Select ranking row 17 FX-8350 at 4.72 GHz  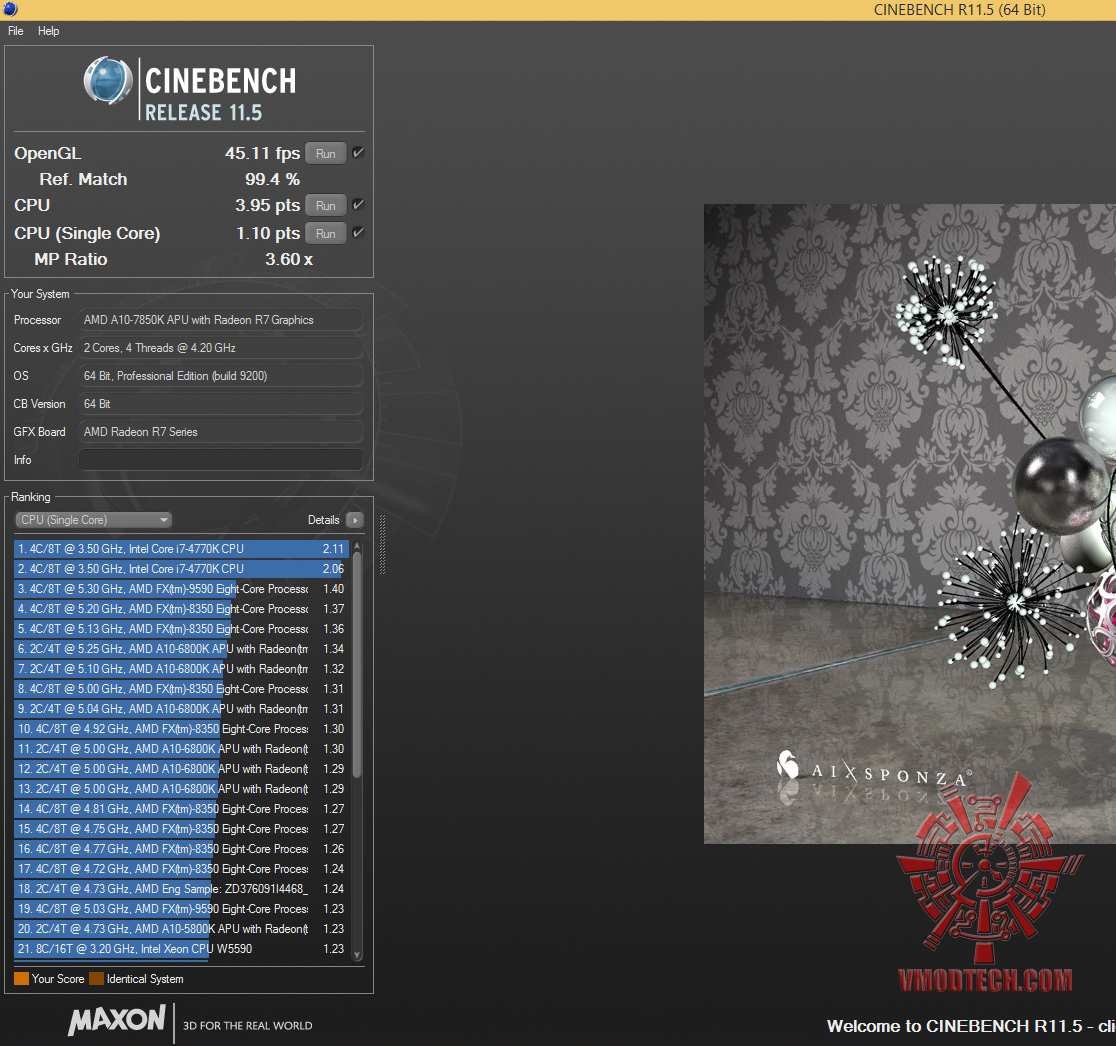181,868
